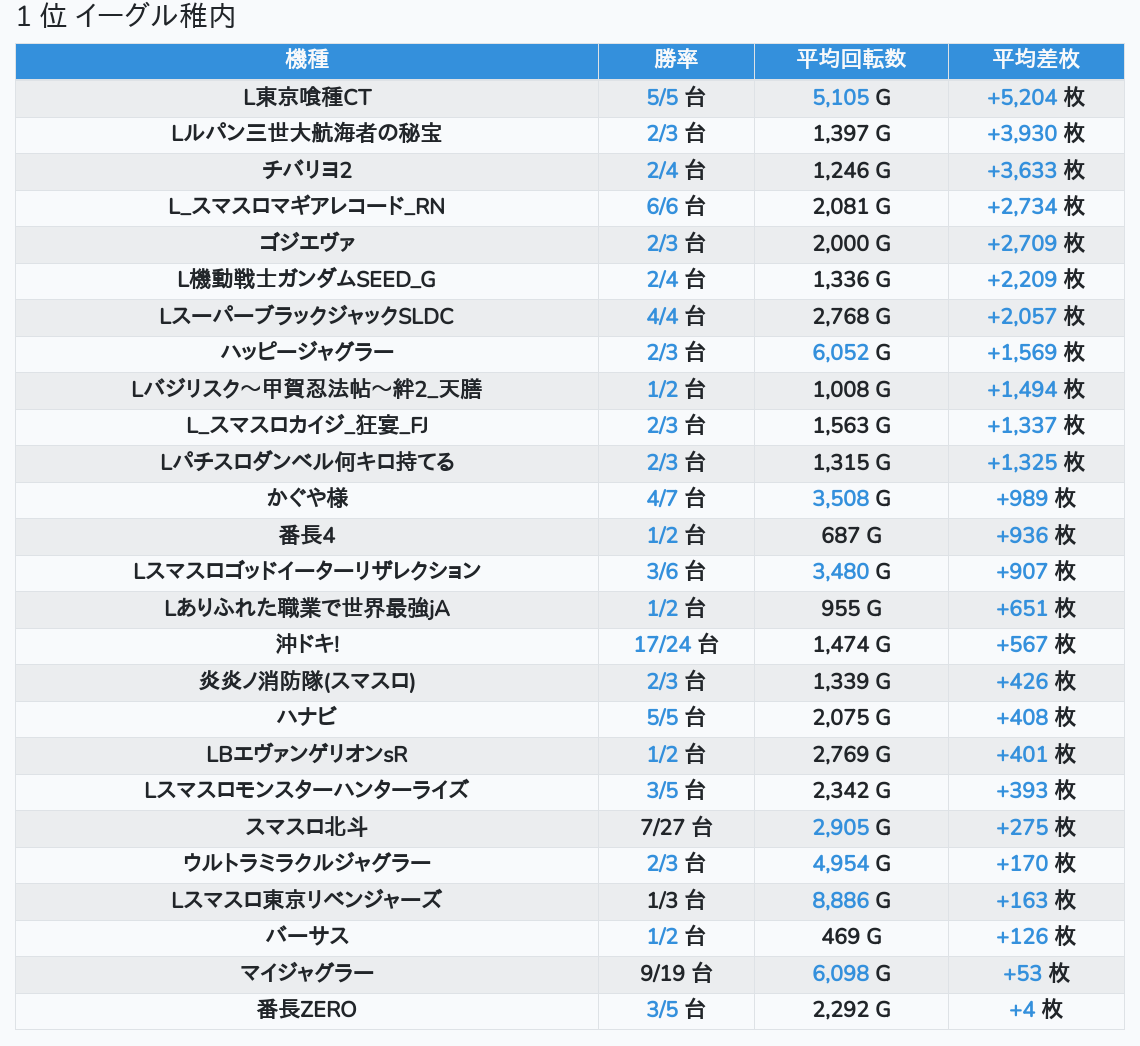1140x1046 pixels.
Task: Select the Lスマスロモンスターハンターライズ name
Action: [307, 790]
